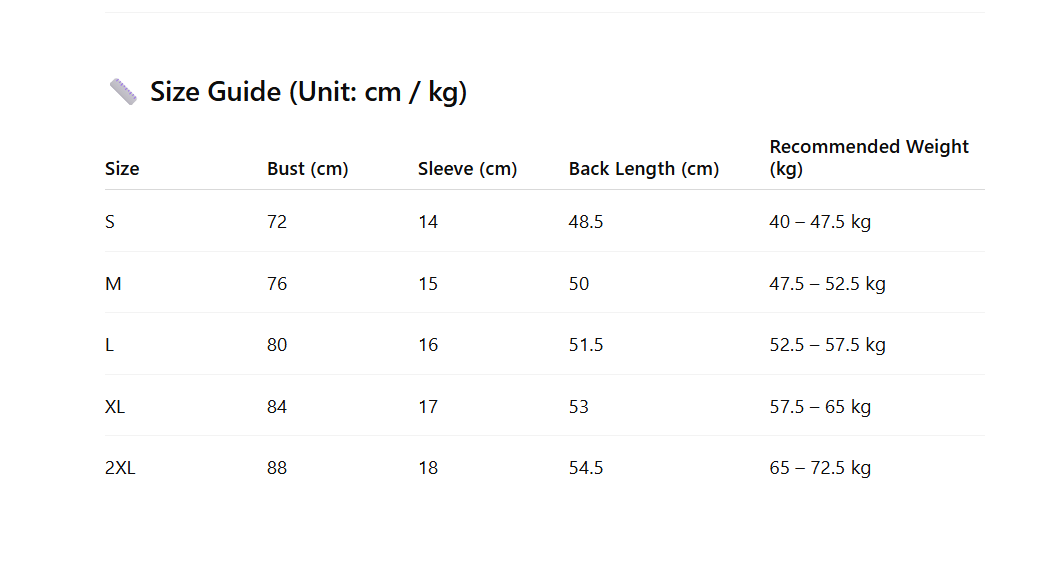
Task: Click sleeve value 15 in M row
Action: tap(428, 284)
